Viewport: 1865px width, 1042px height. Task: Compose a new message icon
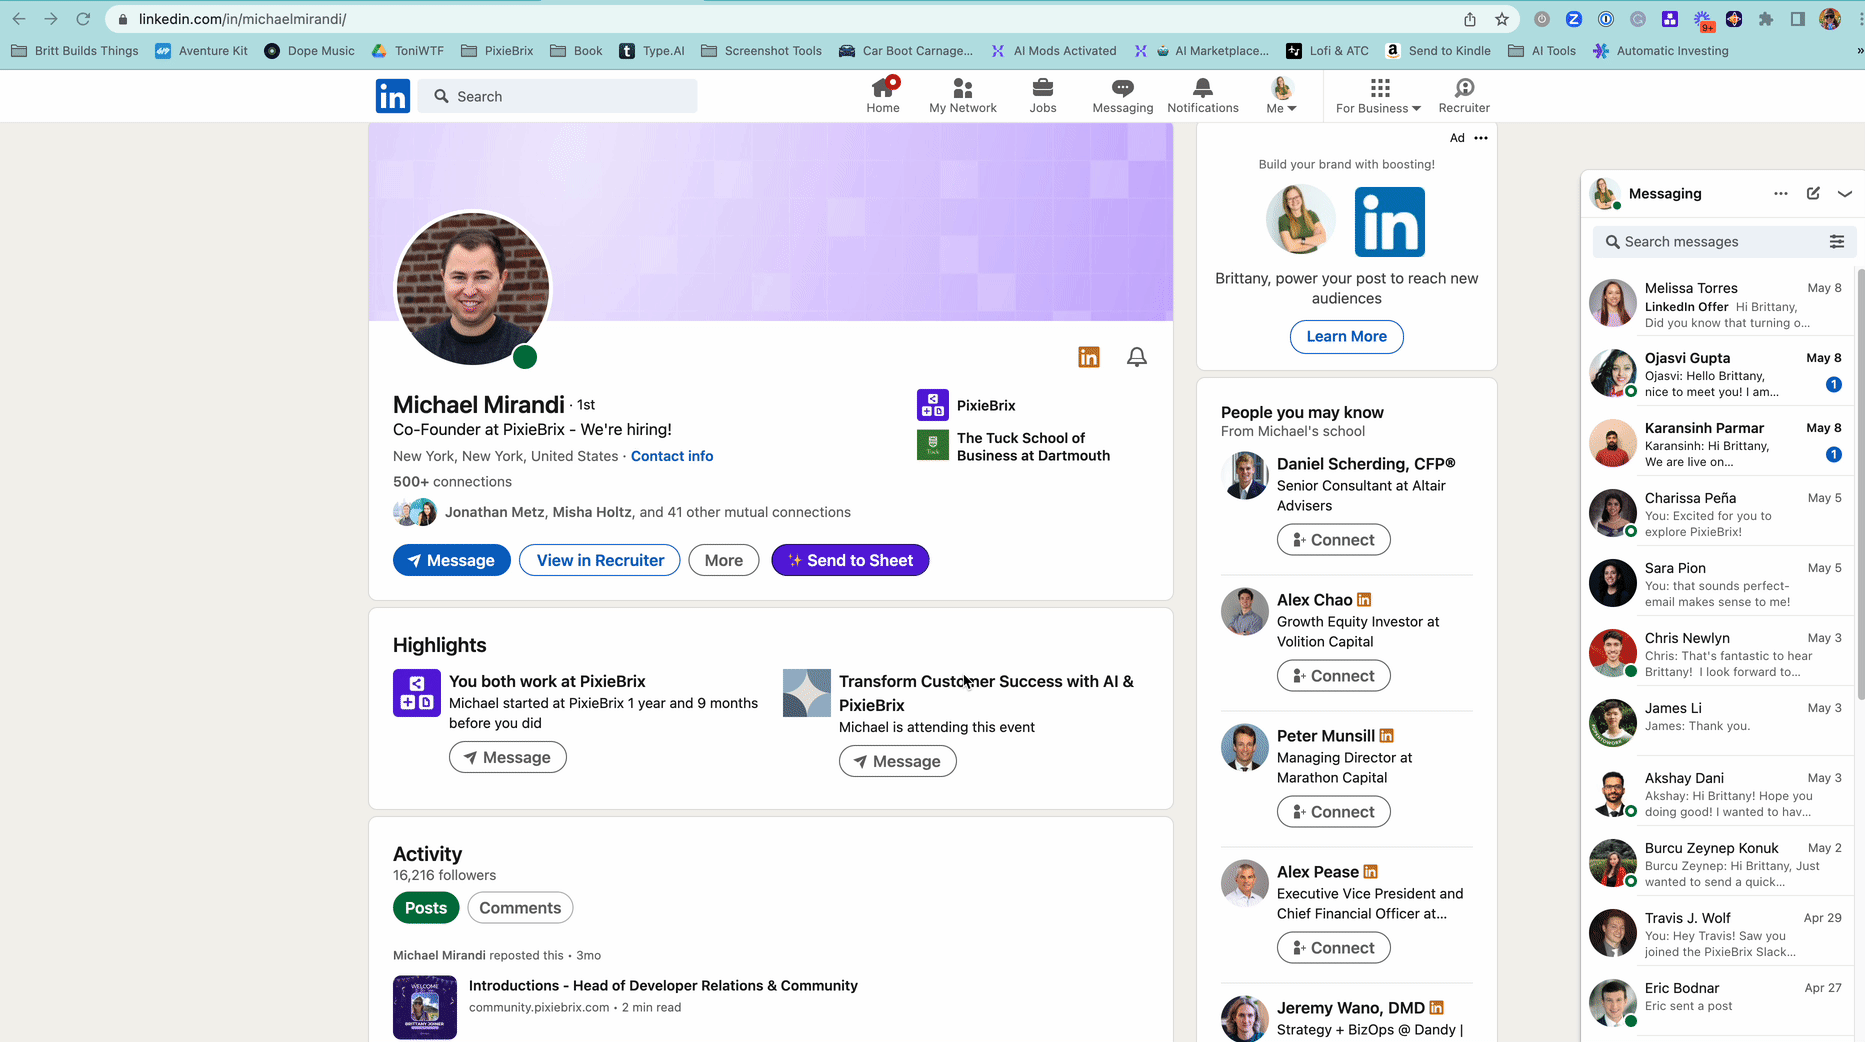(1813, 194)
